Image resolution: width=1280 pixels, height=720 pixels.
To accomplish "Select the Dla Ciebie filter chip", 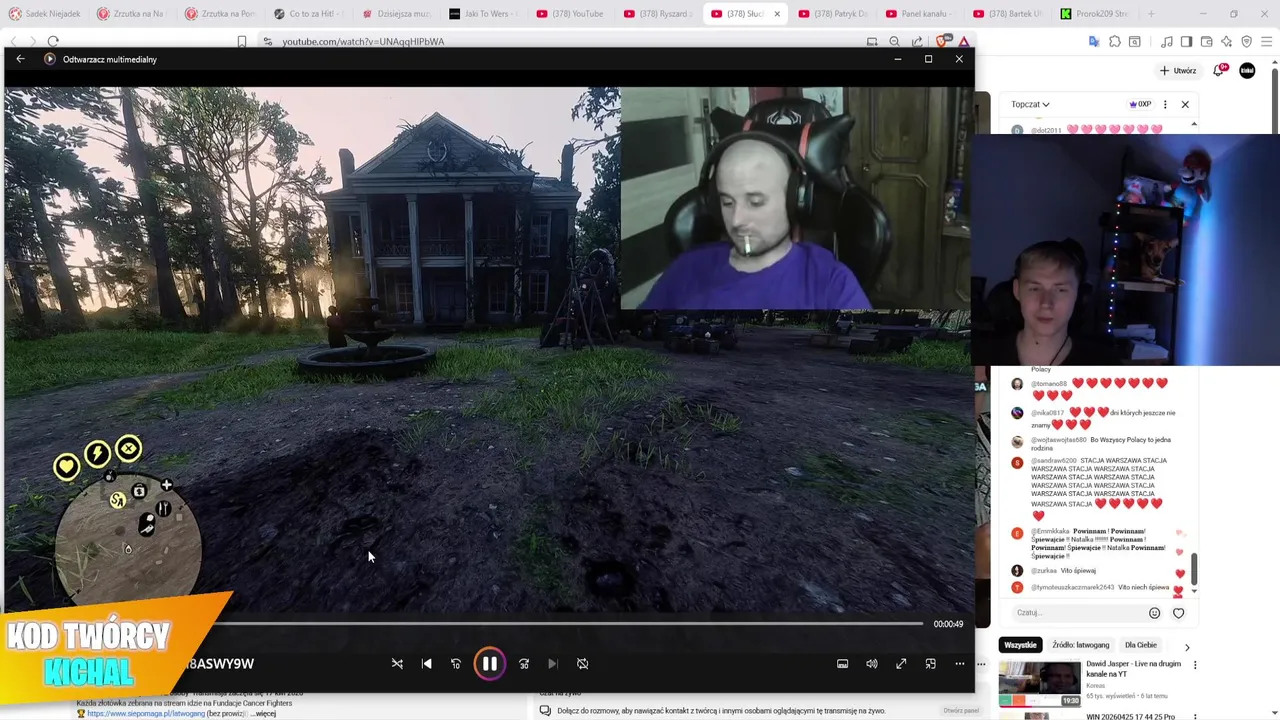I will pyautogui.click(x=1141, y=645).
